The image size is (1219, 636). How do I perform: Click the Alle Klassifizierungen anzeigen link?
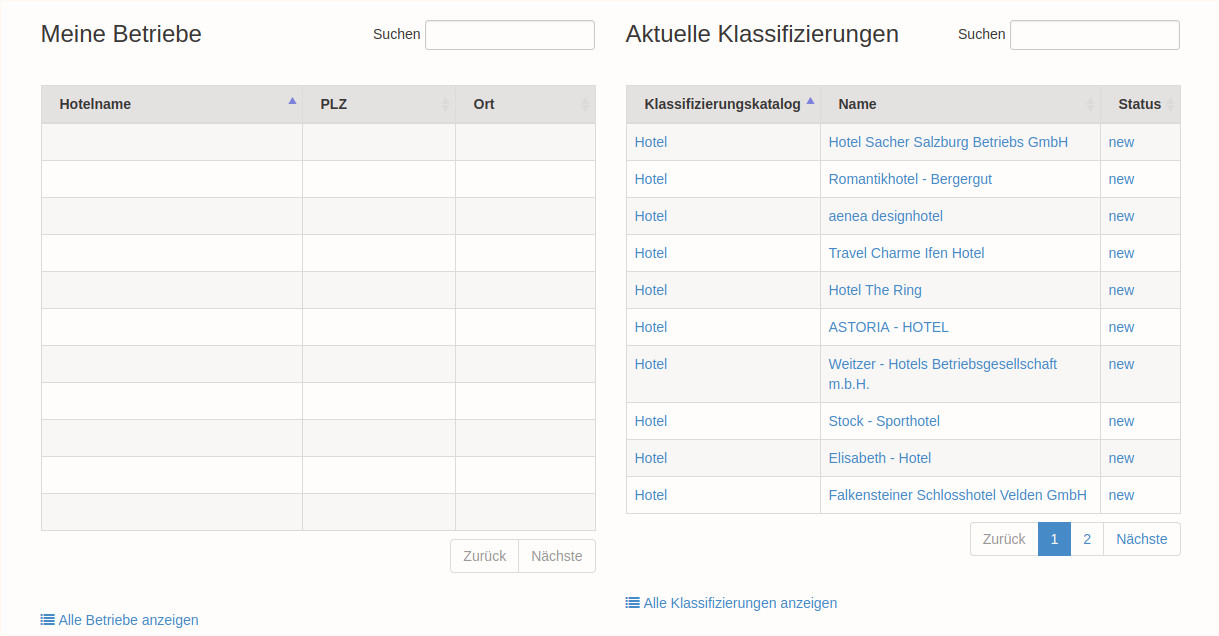740,603
